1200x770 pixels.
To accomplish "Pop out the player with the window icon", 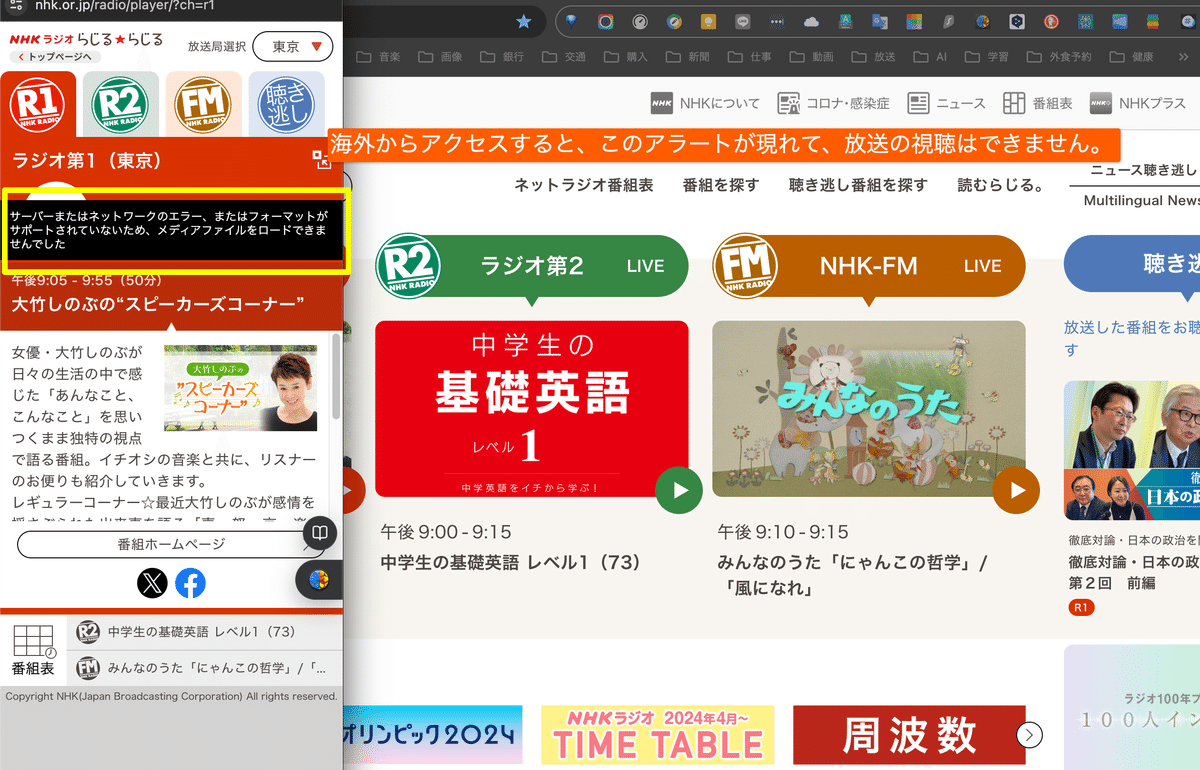I will [x=322, y=160].
